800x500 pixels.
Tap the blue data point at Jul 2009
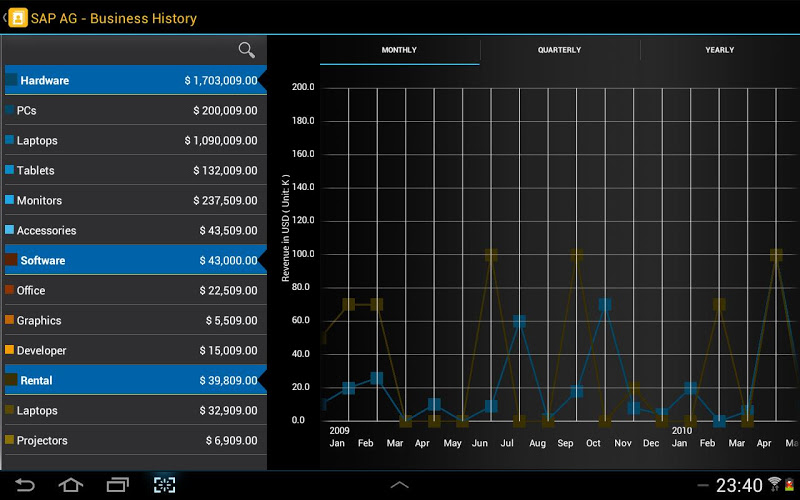click(519, 321)
